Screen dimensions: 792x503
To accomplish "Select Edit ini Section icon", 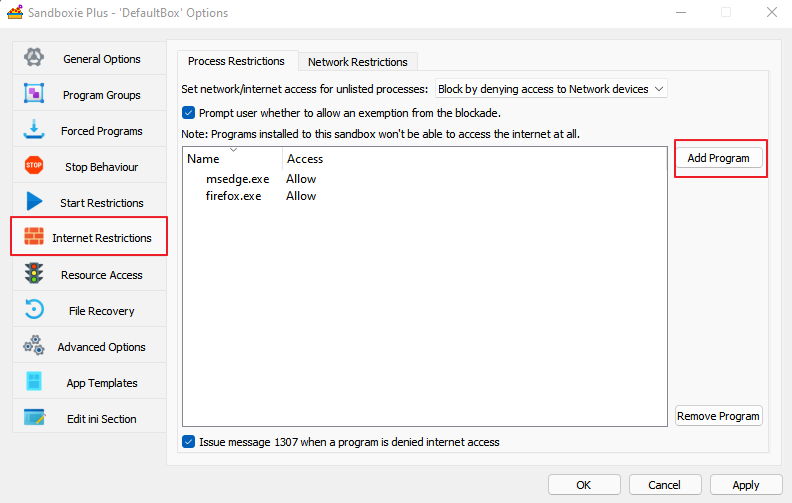I will click(34, 419).
